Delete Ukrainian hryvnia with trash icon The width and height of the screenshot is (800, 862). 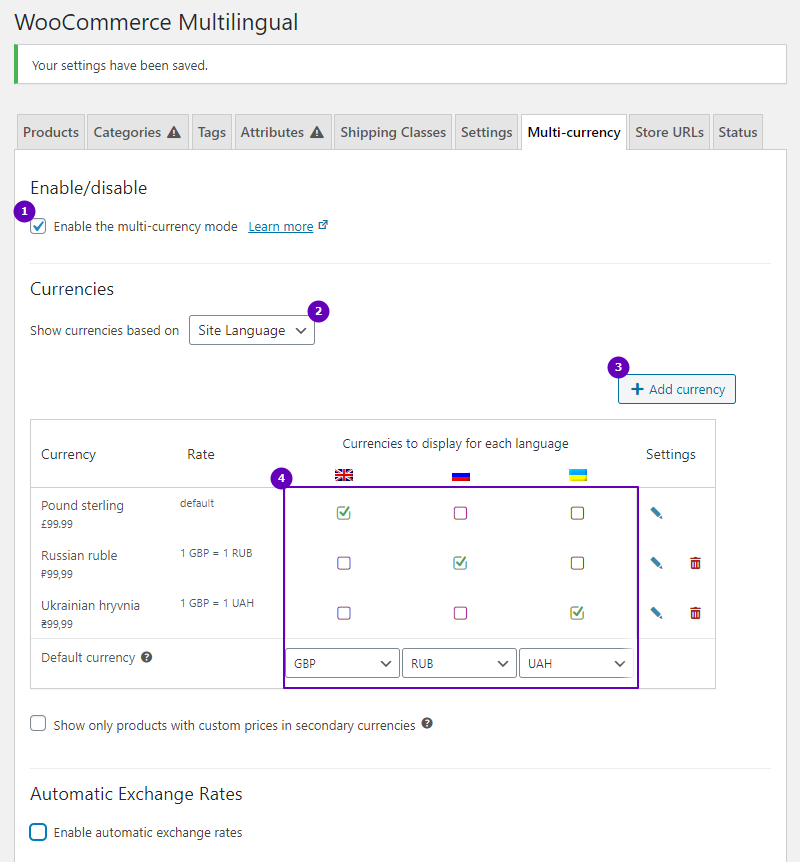click(x=695, y=613)
